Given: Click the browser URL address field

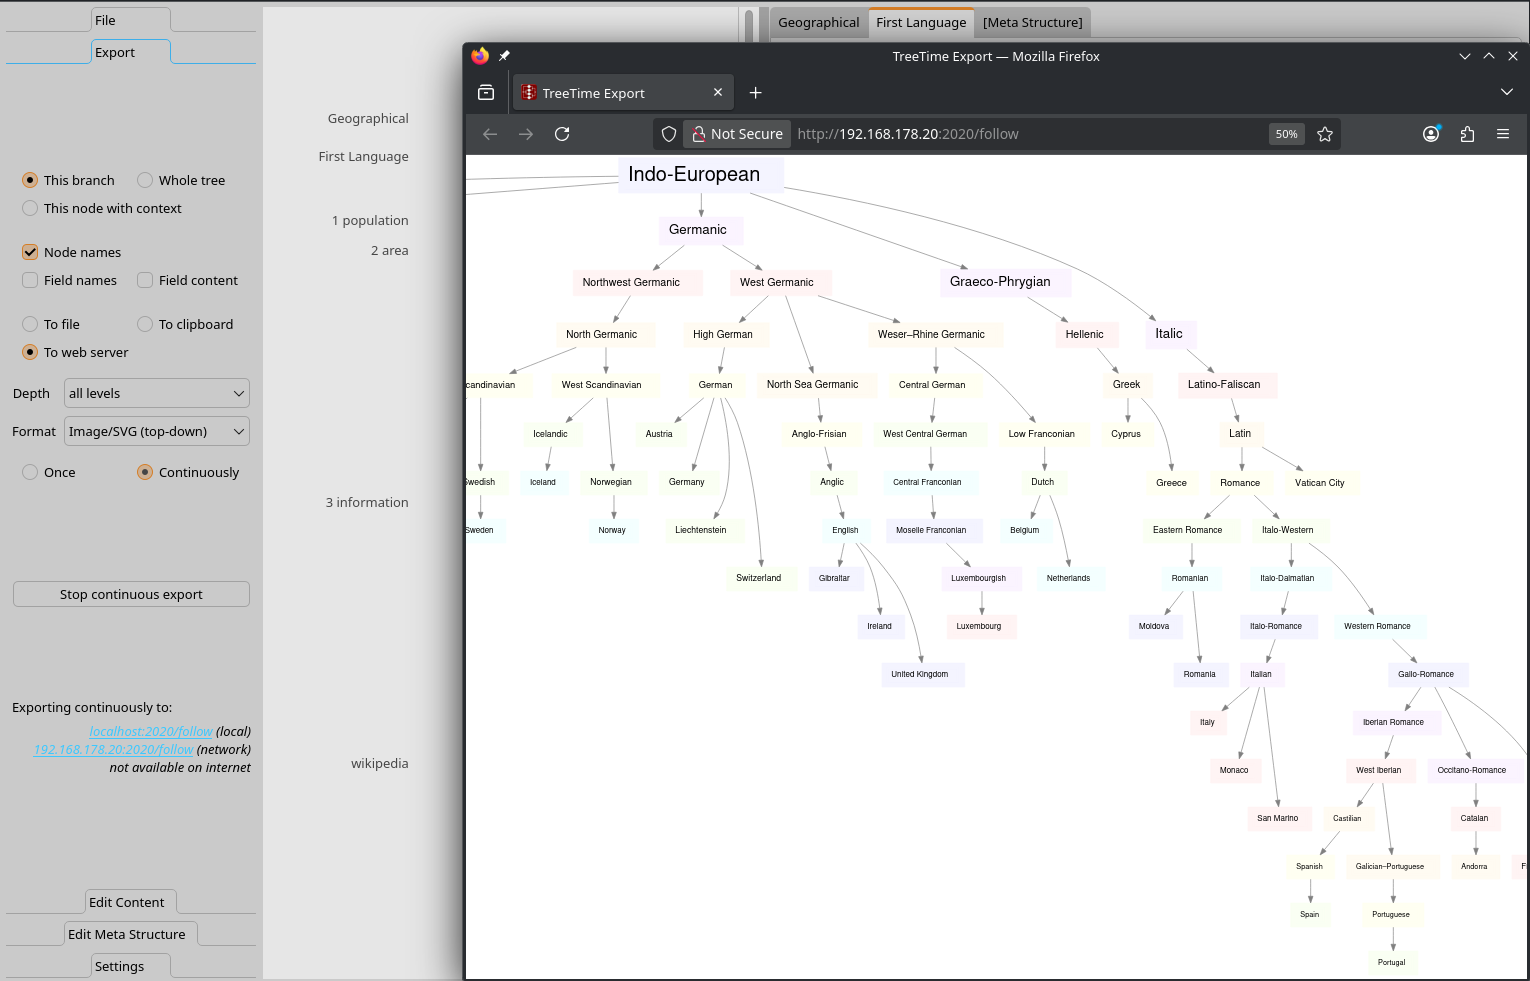Looking at the screenshot, I should [1025, 134].
